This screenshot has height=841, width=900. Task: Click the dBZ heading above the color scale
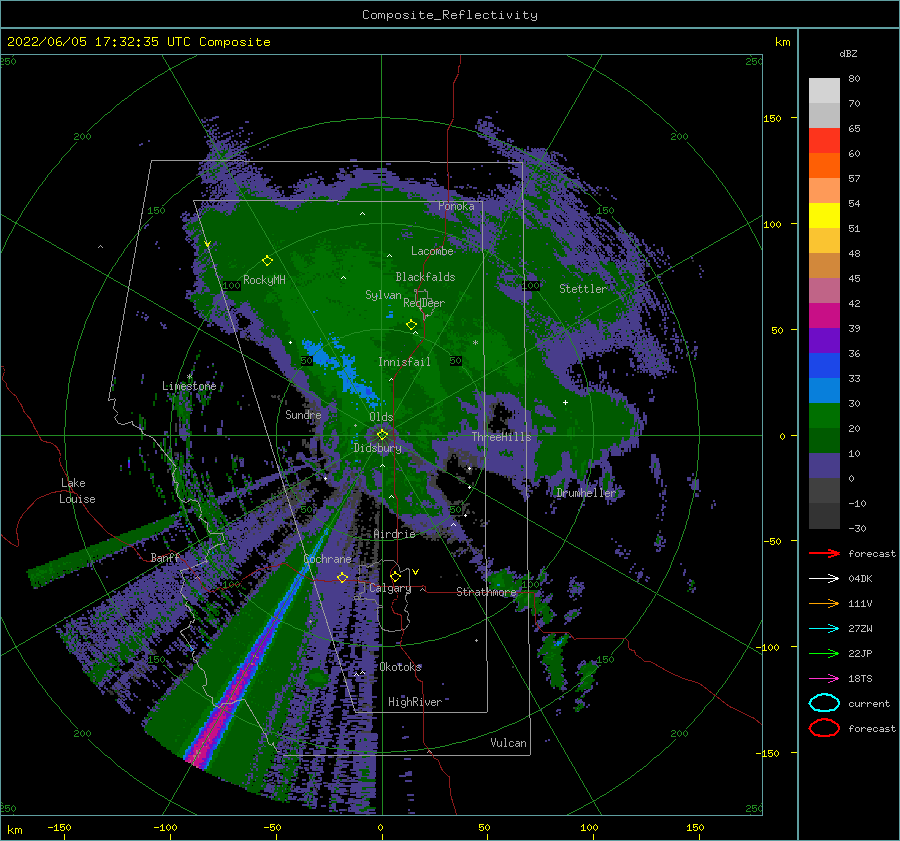pos(848,53)
